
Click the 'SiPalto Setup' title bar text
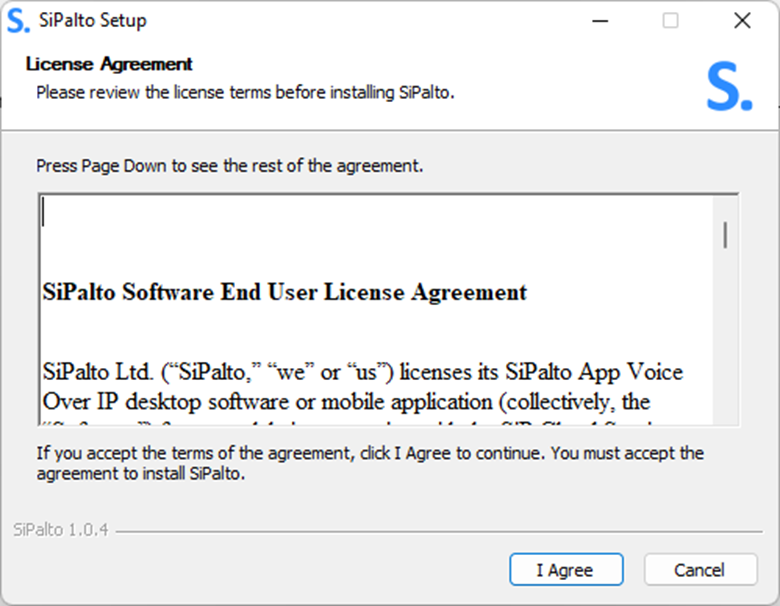tap(93, 20)
